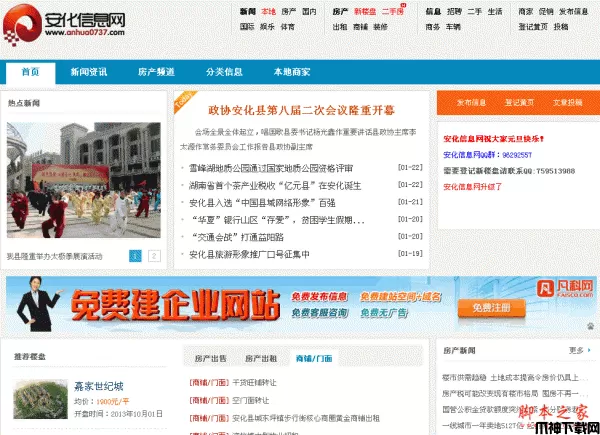Open news 安化县入选“中国县域网络形象”百强
This screenshot has height=435, width=600.
[262, 203]
